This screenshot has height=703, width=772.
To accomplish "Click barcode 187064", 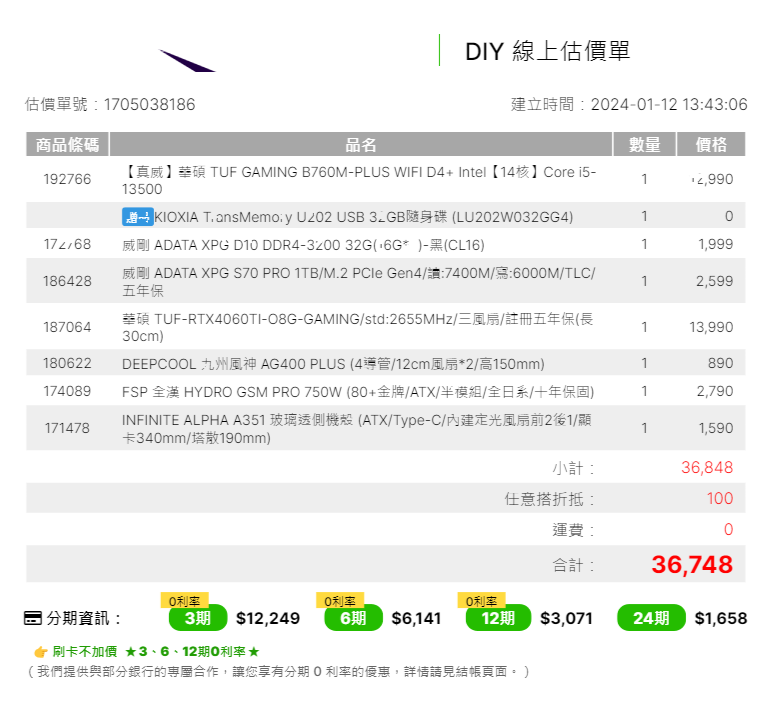I will coord(67,327).
